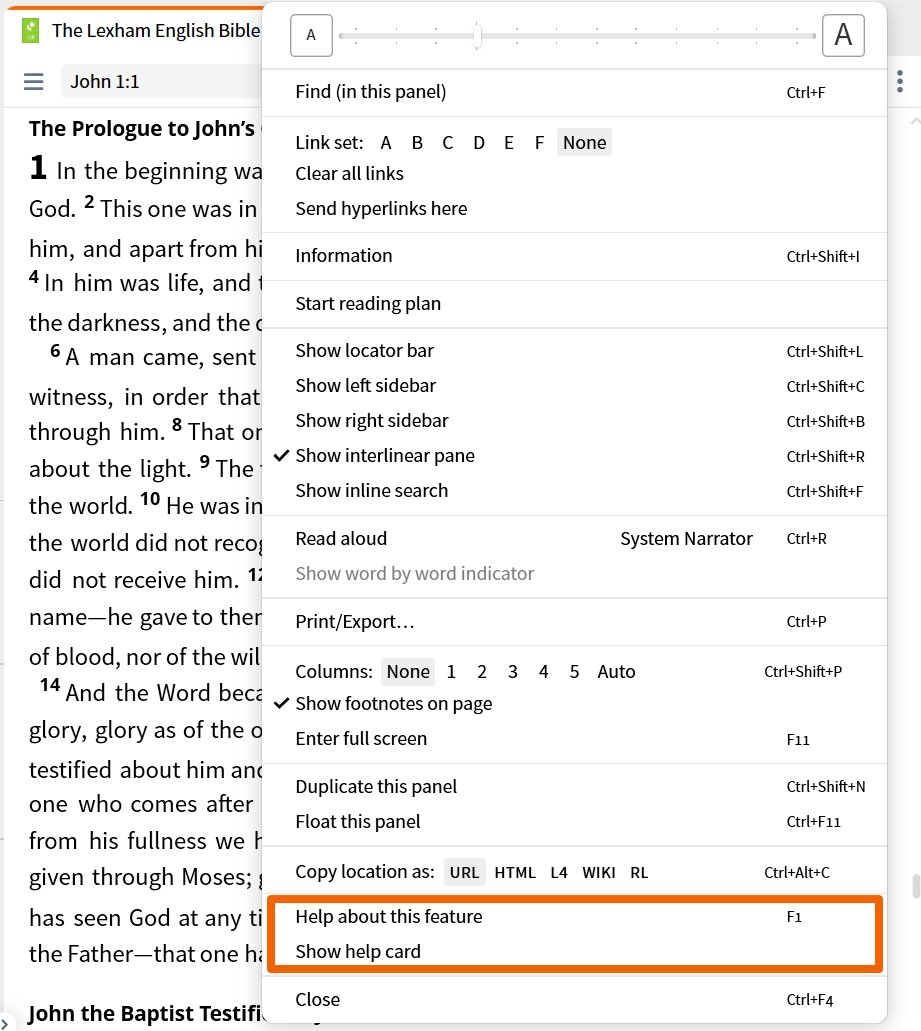Set copy location format to RL
Screen dimensions: 921x1031
pos(639,873)
